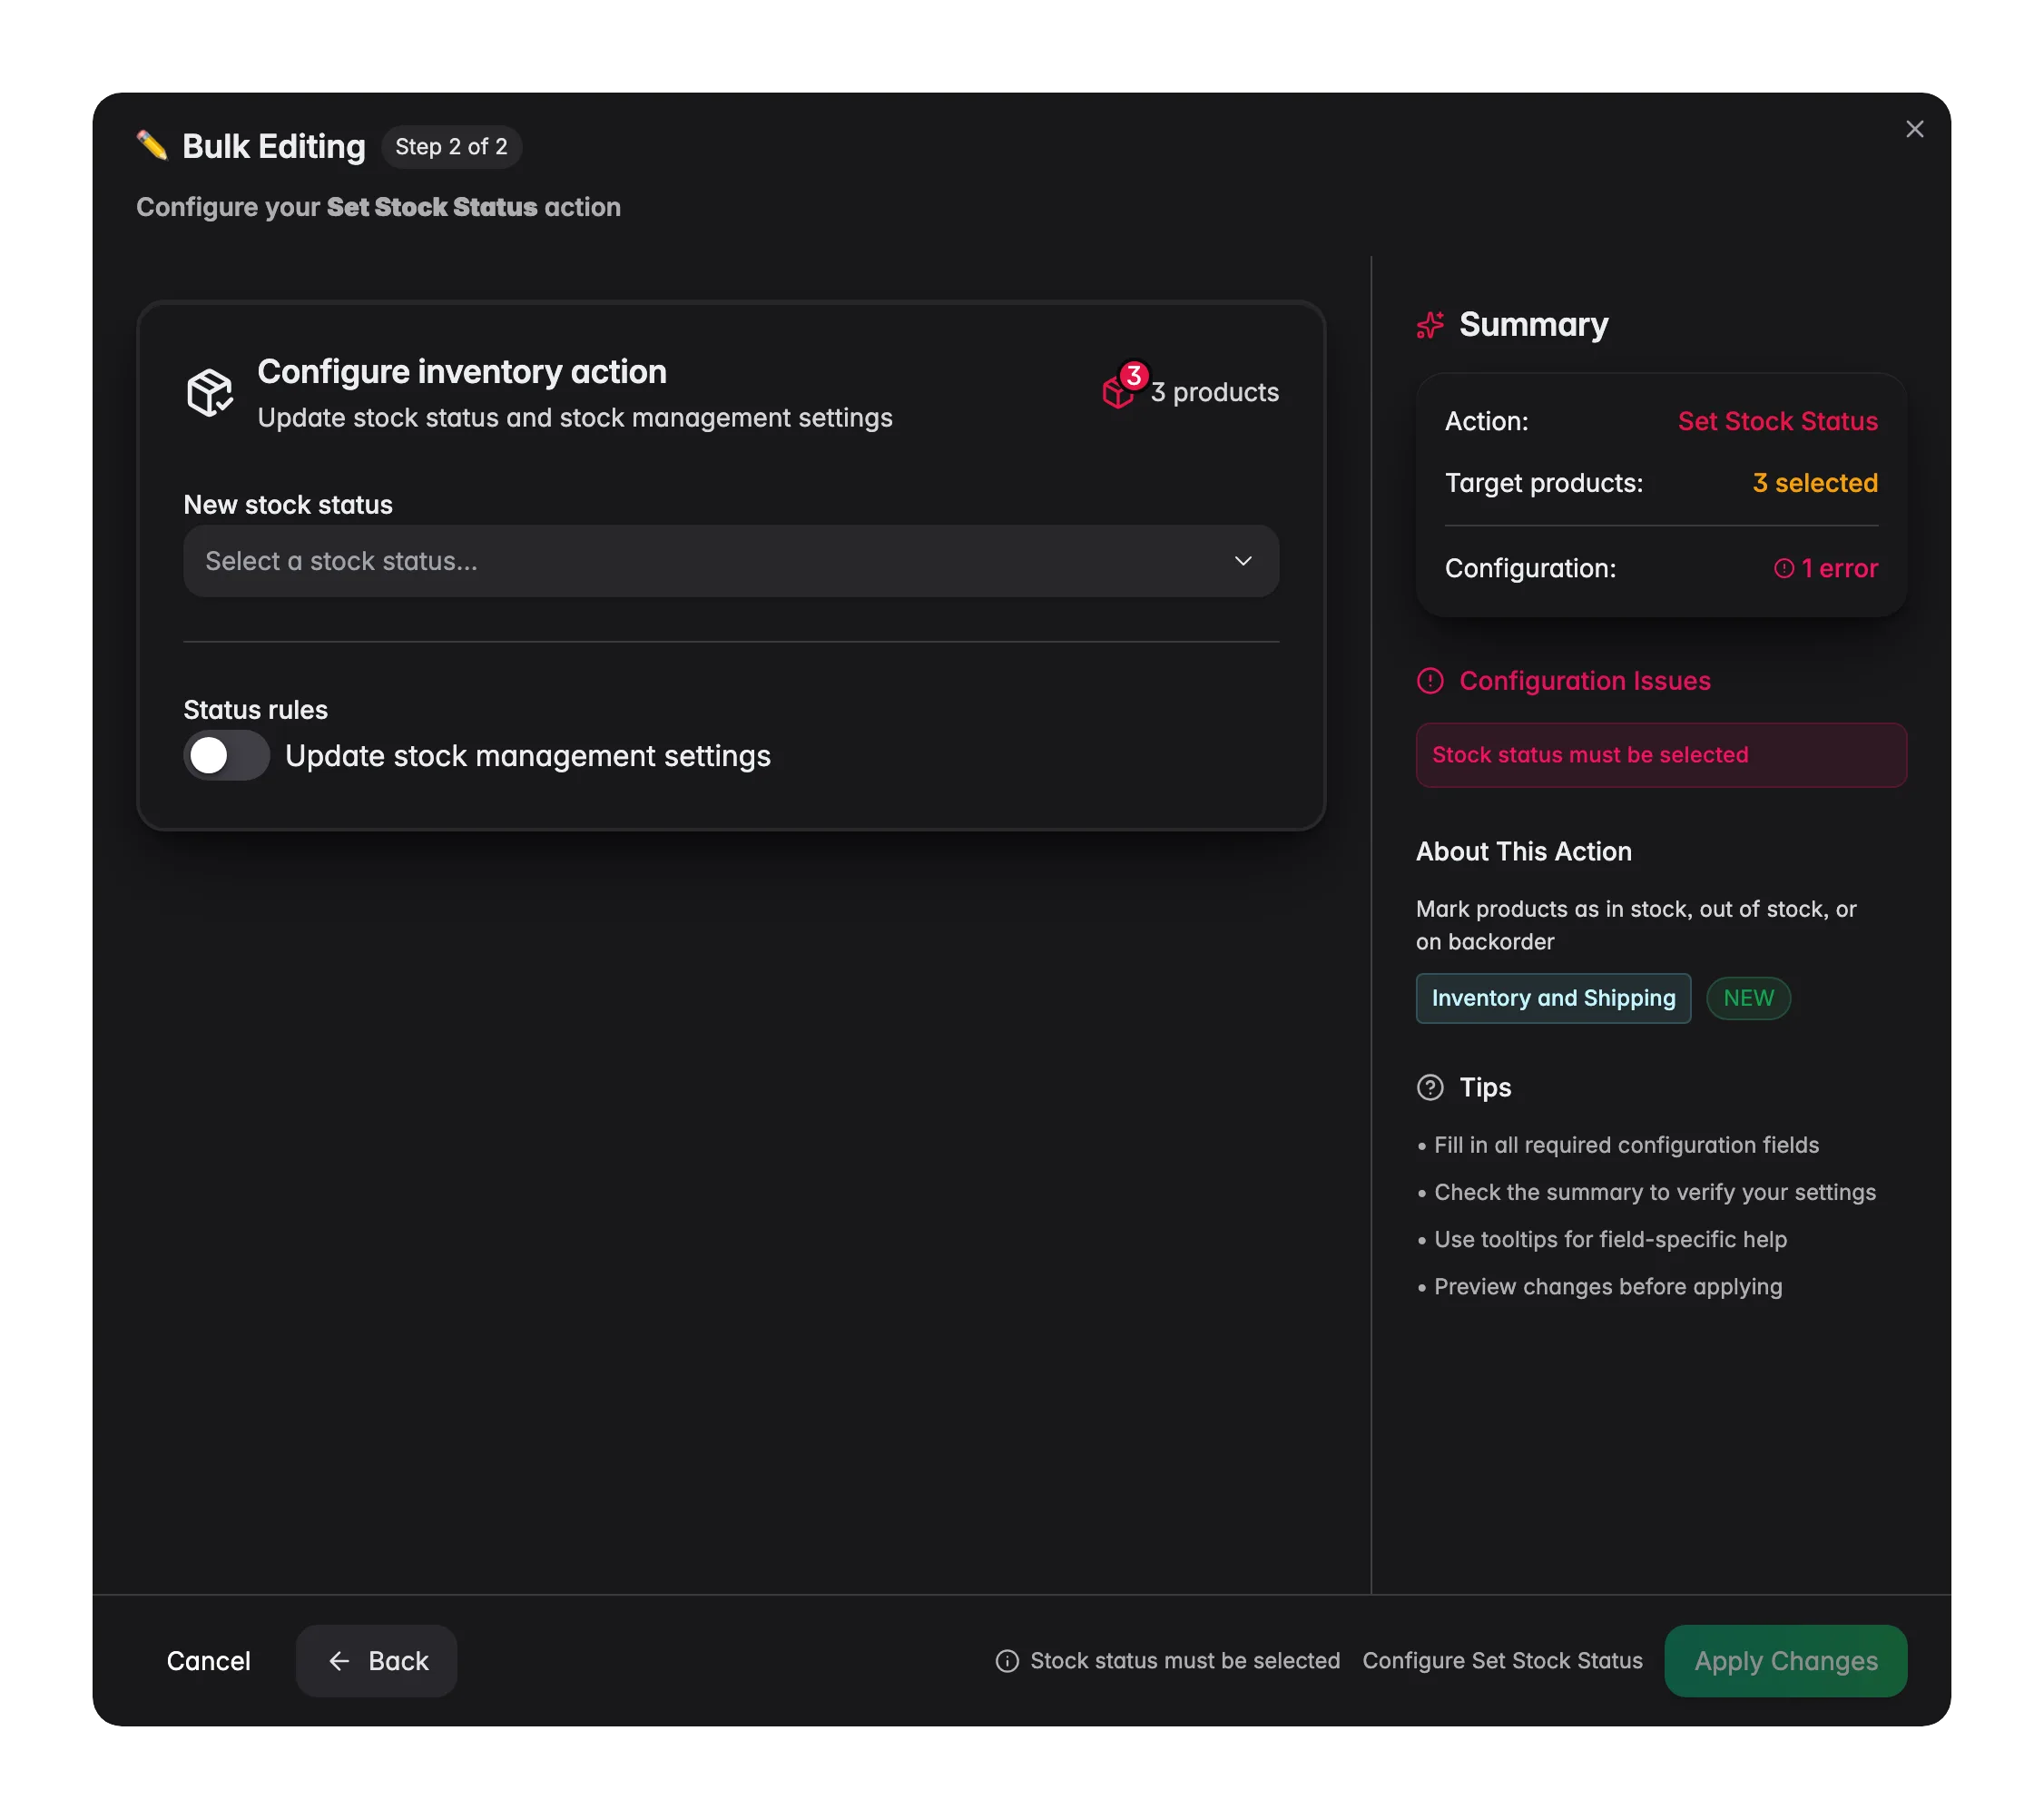Click the '3 products' count text
The width and height of the screenshot is (2044, 1819).
coord(1214,392)
